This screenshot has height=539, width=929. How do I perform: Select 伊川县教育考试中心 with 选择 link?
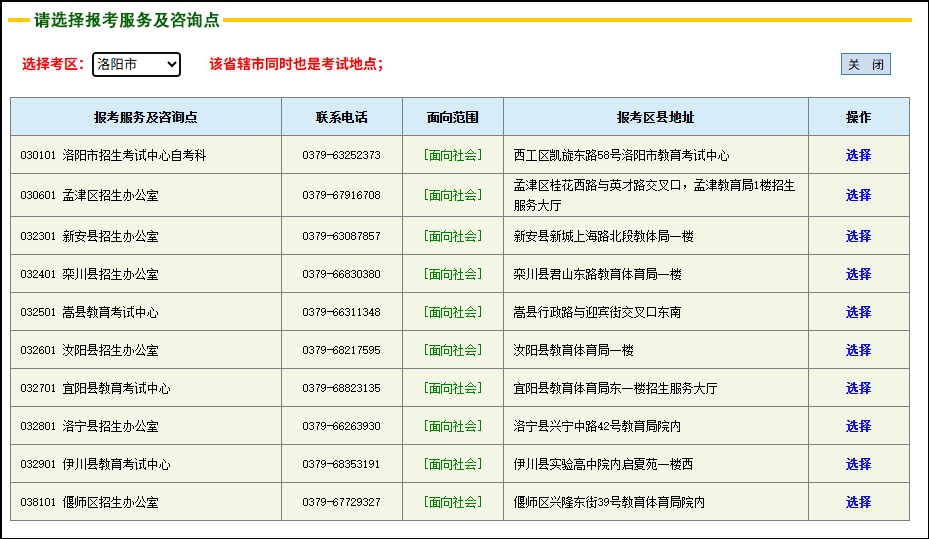(x=858, y=464)
